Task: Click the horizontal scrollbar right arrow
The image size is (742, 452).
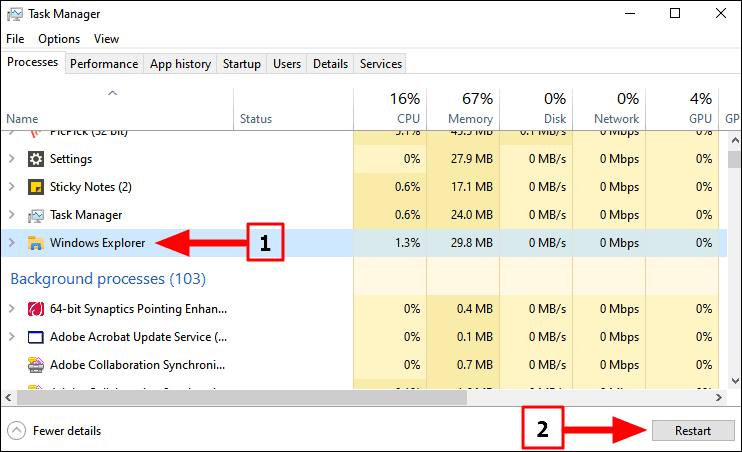Action: point(719,398)
